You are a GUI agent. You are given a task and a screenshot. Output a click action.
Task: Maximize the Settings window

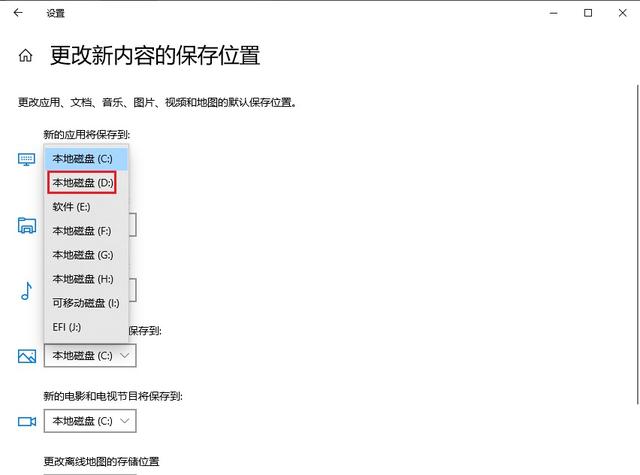click(588, 13)
